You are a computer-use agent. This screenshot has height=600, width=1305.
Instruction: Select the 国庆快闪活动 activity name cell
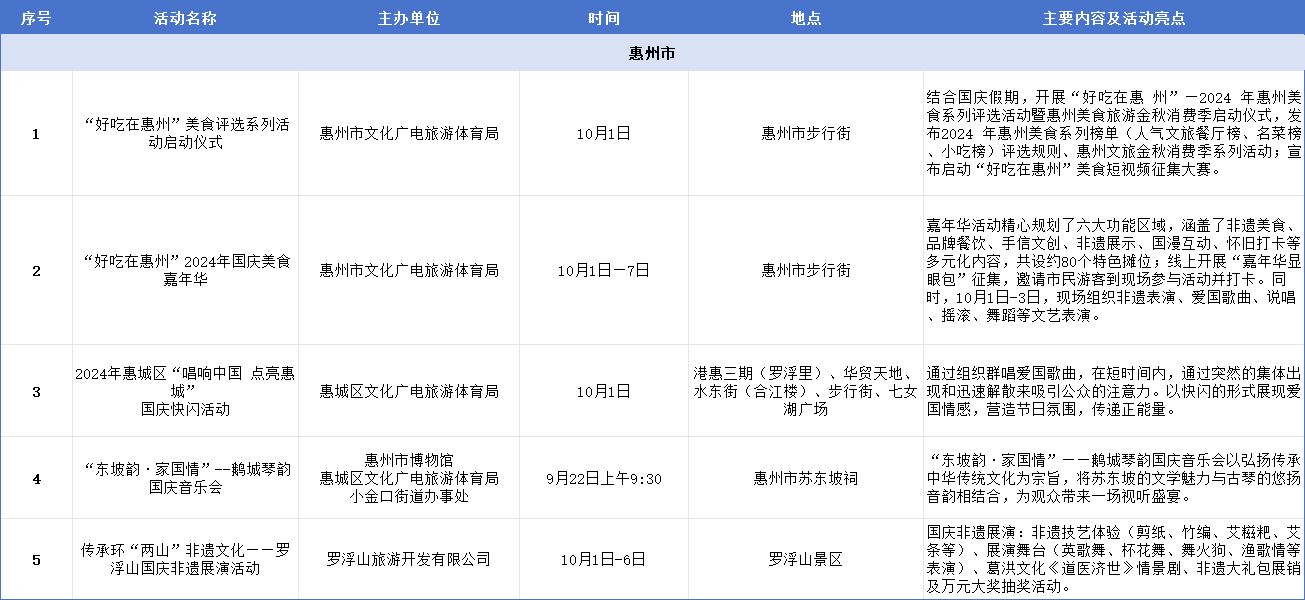pyautogui.click(x=185, y=391)
